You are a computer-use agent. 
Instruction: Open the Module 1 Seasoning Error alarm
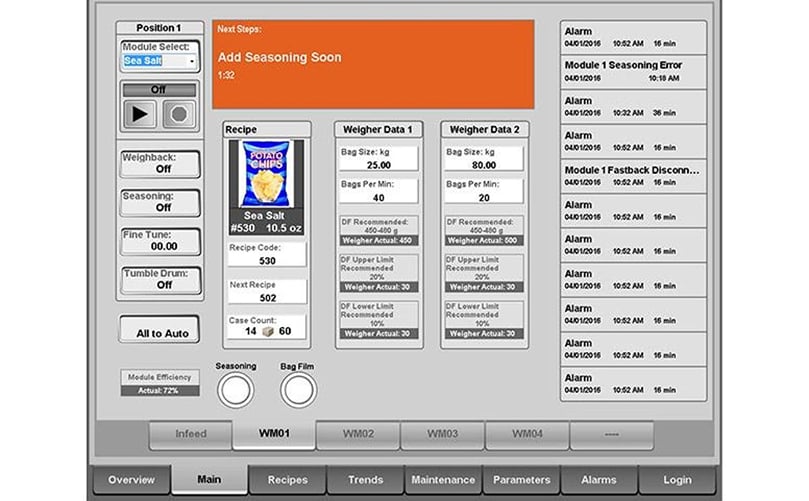633,72
